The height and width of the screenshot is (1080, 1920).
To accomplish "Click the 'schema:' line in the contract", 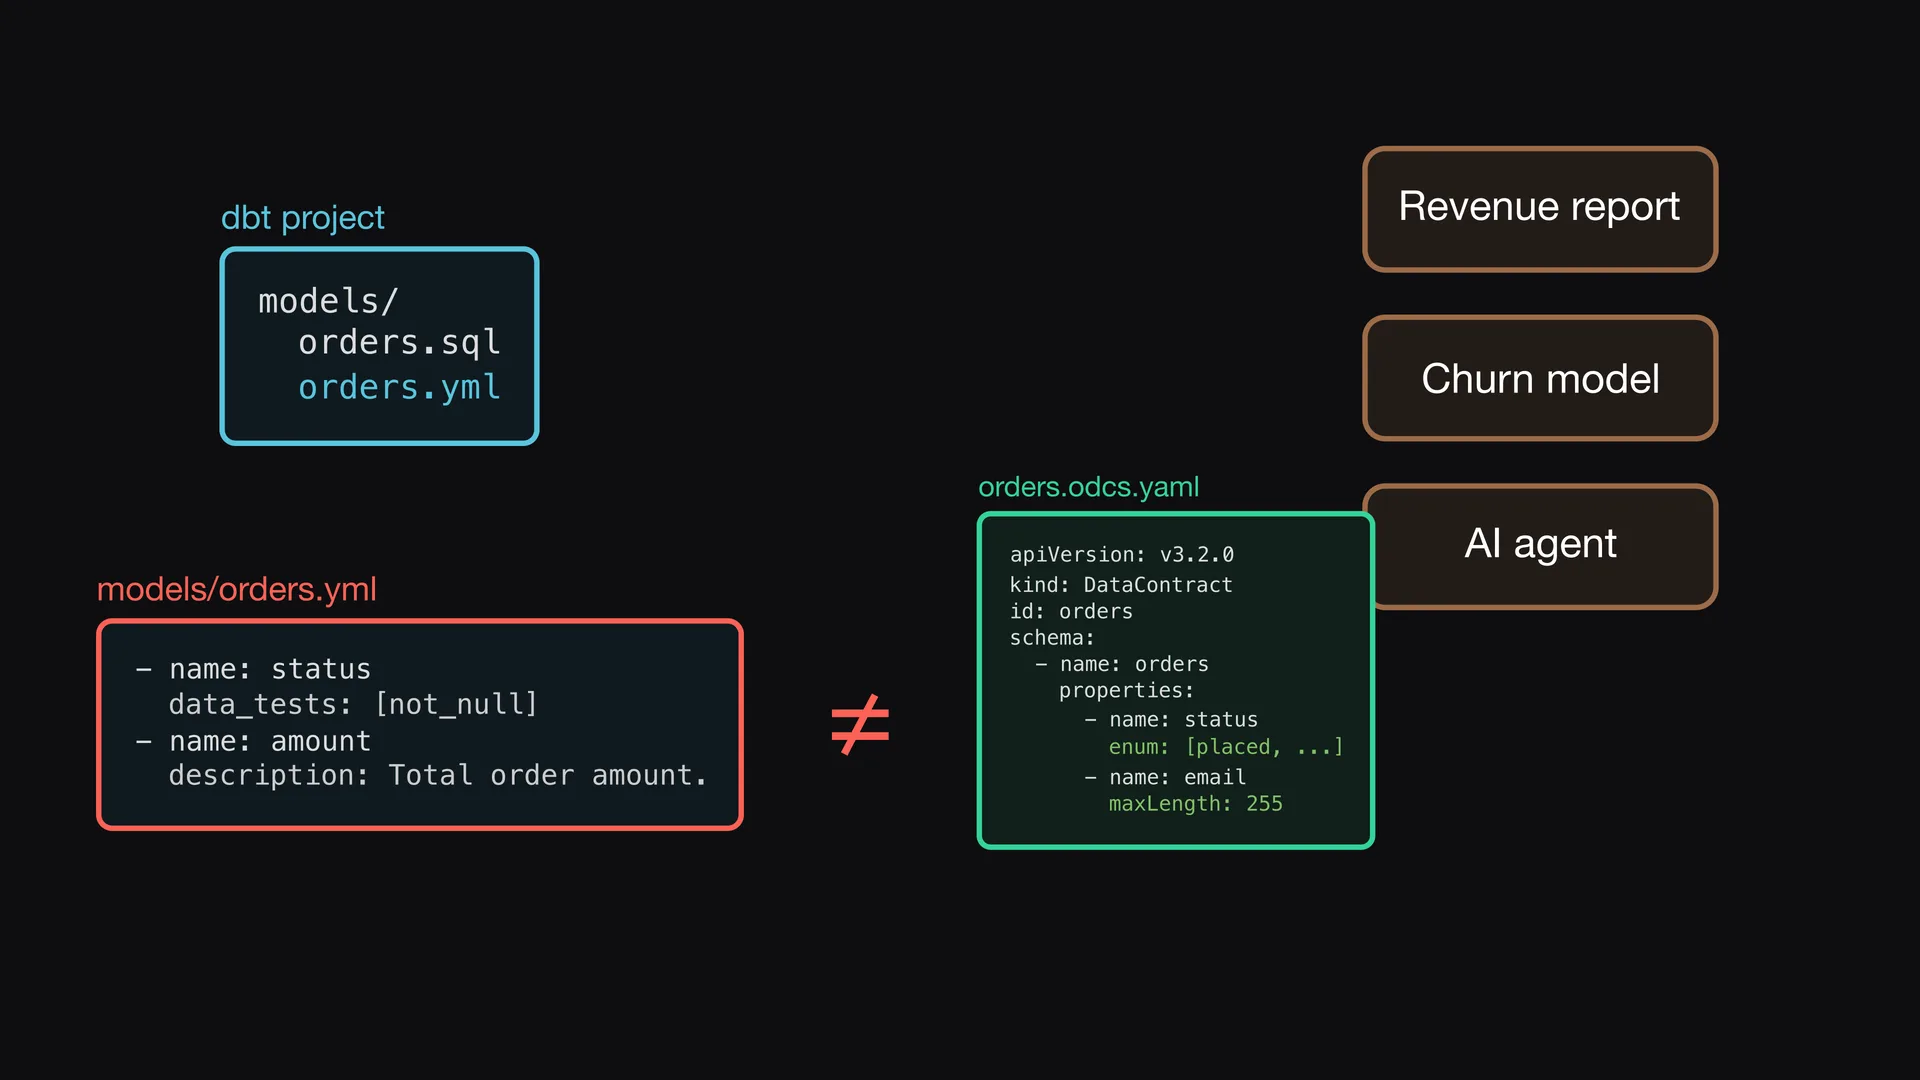I will coord(1052,638).
